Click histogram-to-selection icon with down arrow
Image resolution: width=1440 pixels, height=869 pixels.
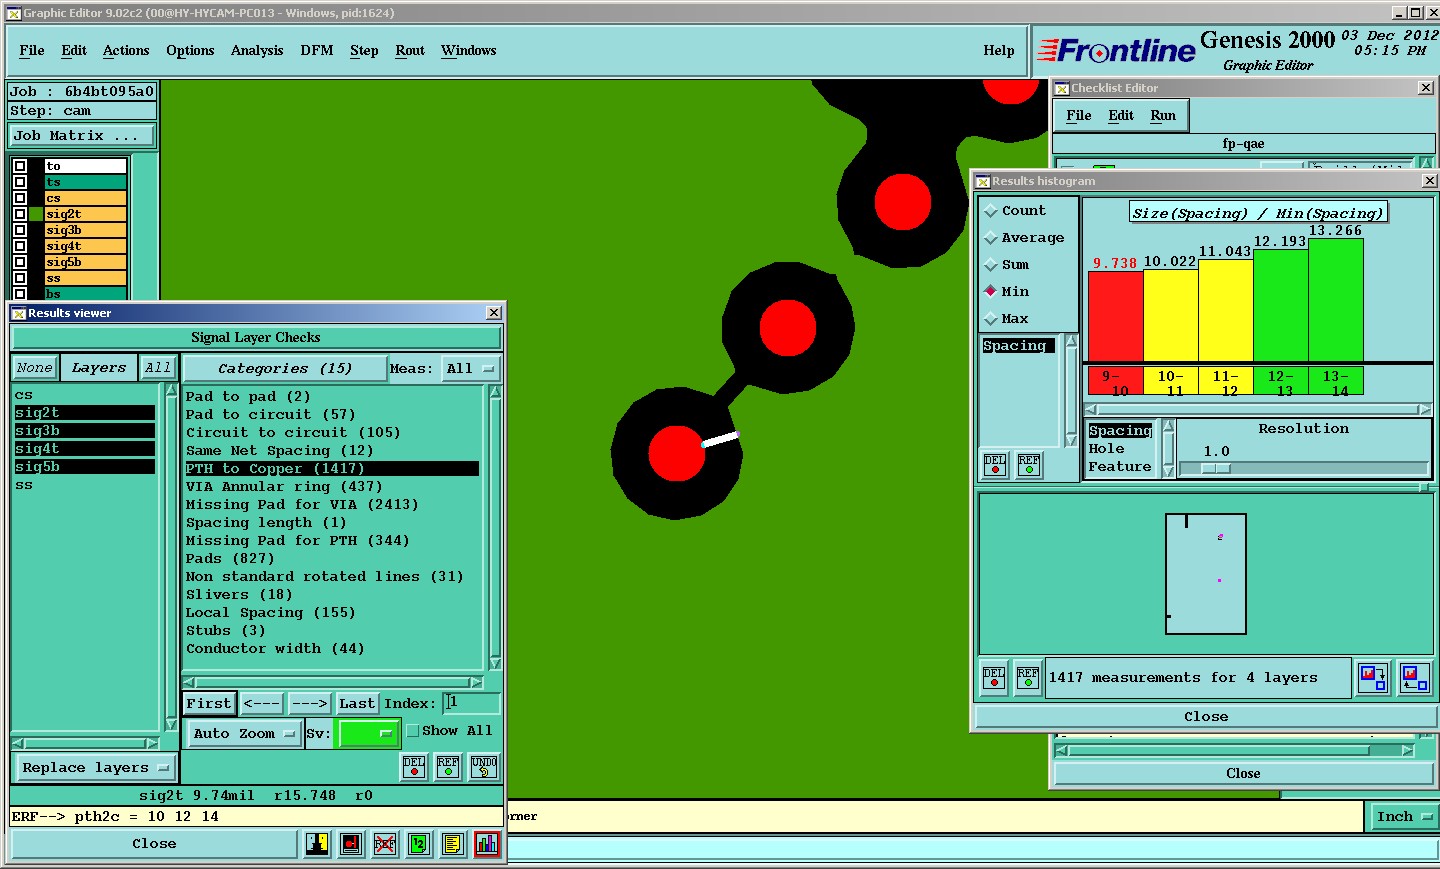point(1373,678)
